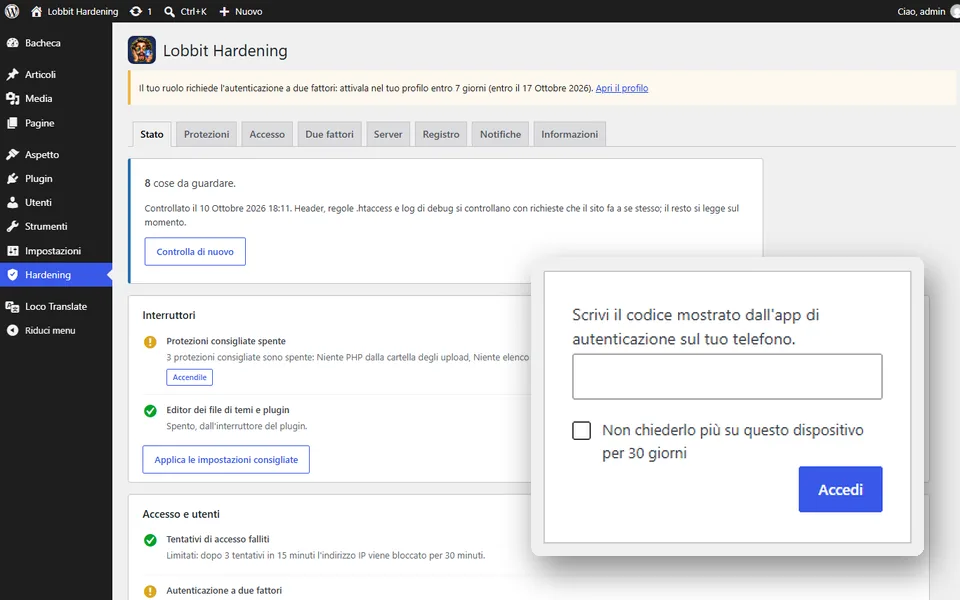The image size is (960, 600).
Task: Click 'Spento, dall'interruttore del plugin.' text
Action: (237, 426)
